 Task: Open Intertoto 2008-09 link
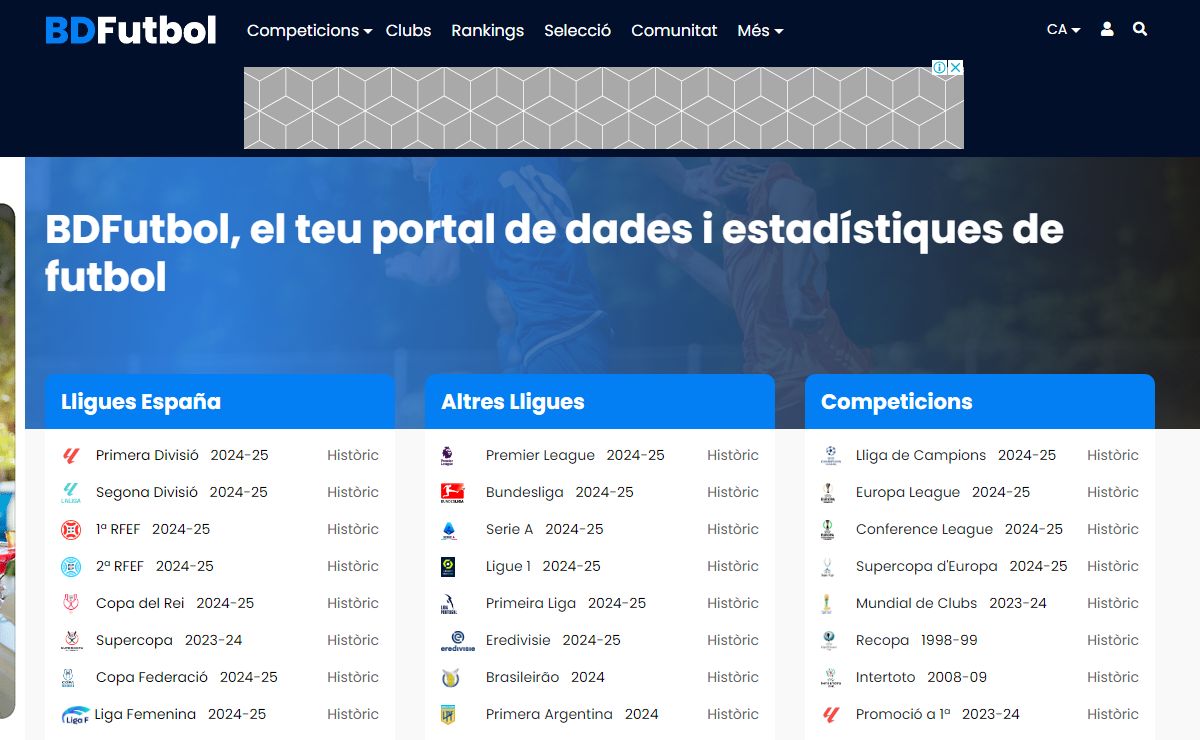921,677
